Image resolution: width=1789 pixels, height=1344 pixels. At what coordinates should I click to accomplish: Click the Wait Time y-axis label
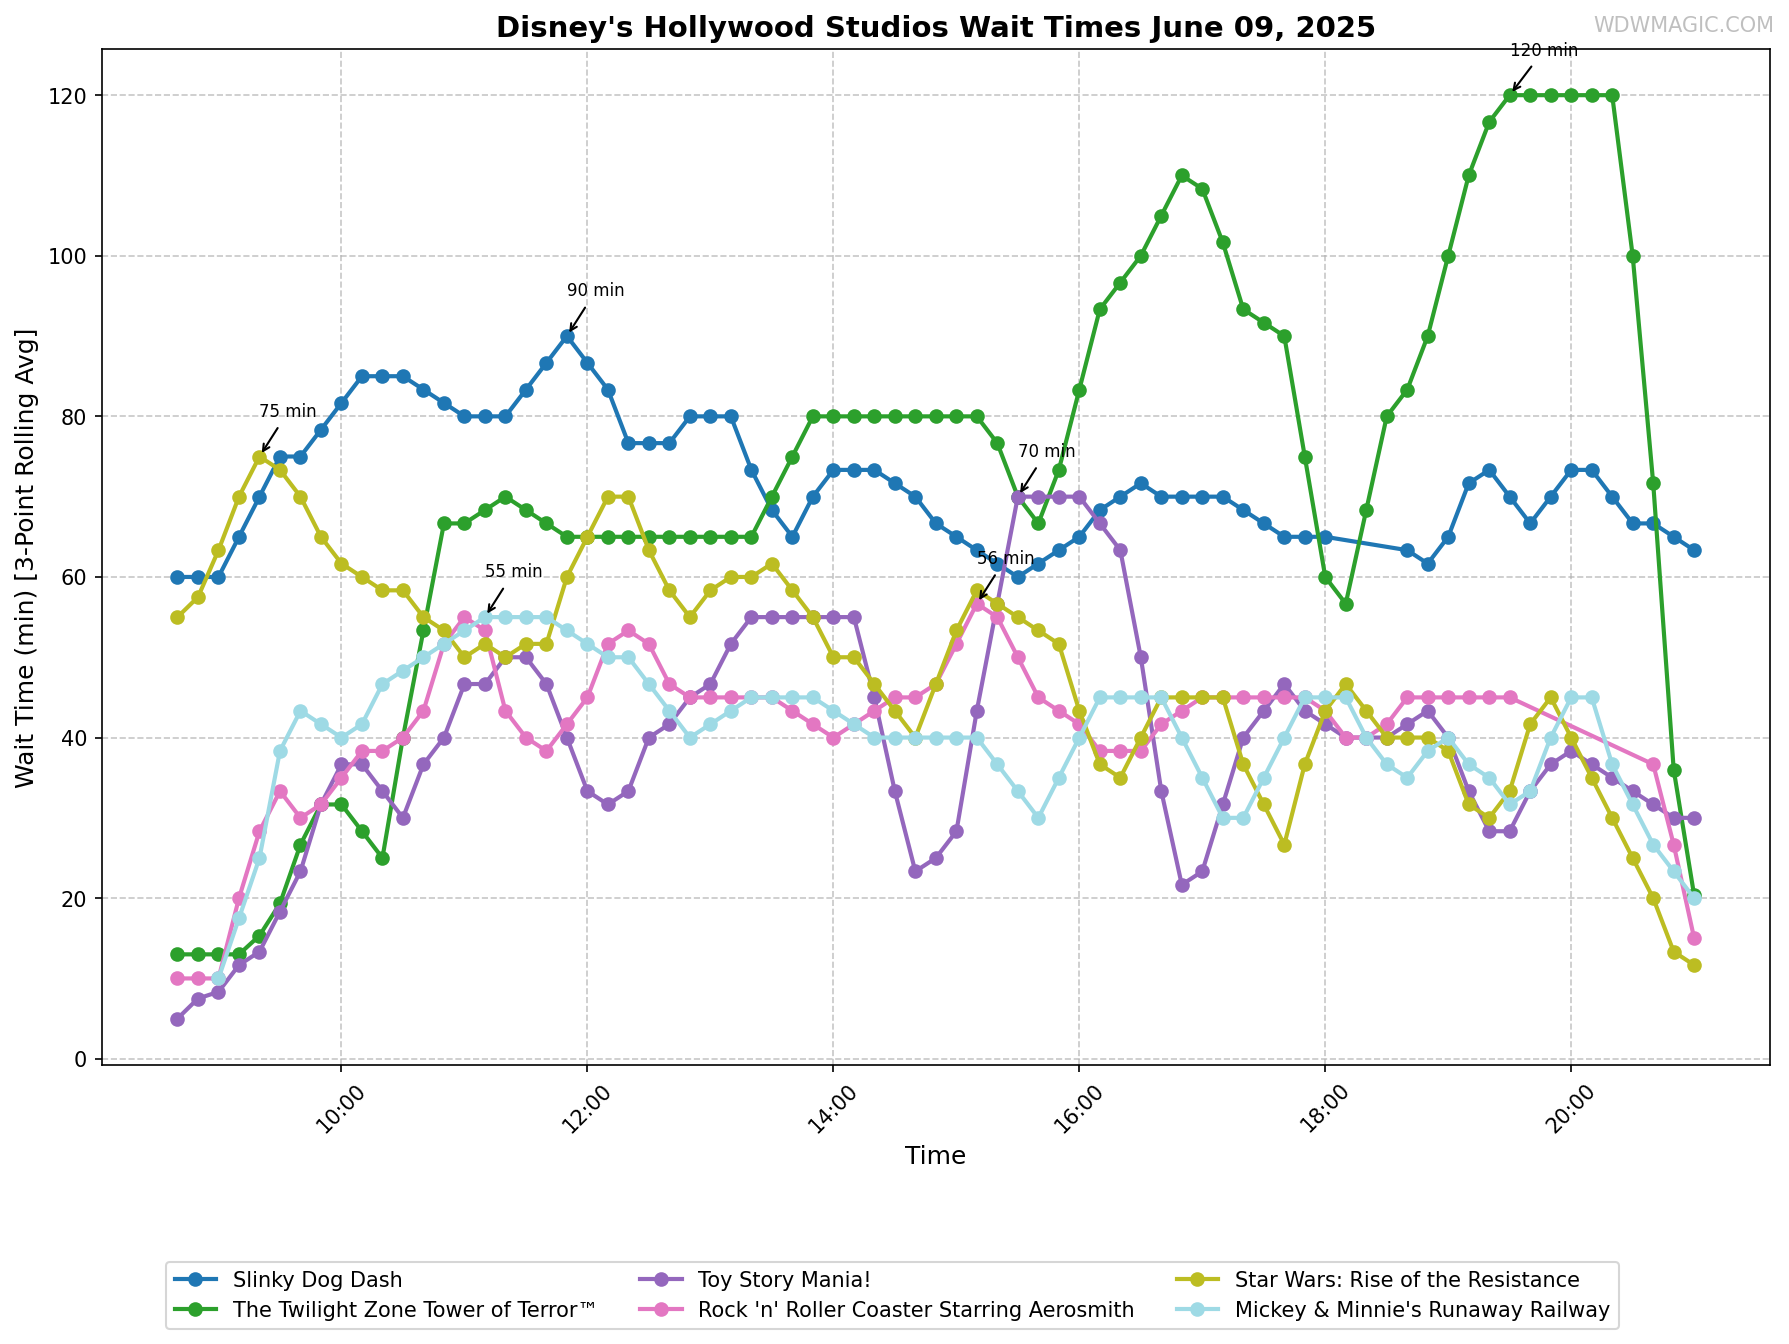point(26,557)
